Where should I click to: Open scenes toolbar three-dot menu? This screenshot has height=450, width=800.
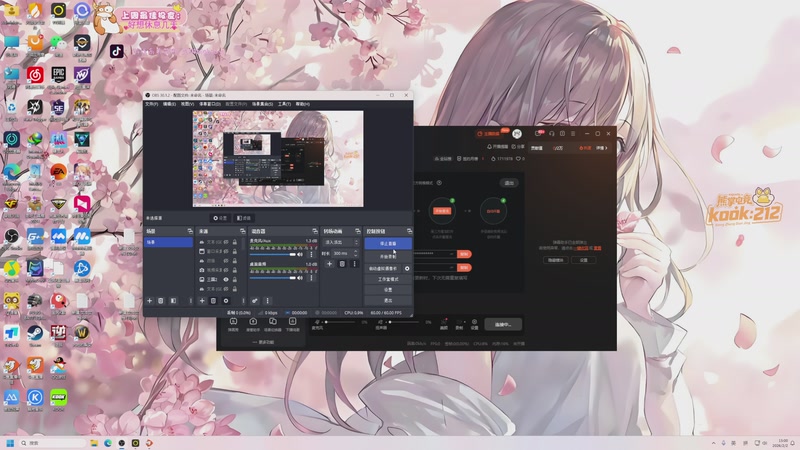pos(191,301)
